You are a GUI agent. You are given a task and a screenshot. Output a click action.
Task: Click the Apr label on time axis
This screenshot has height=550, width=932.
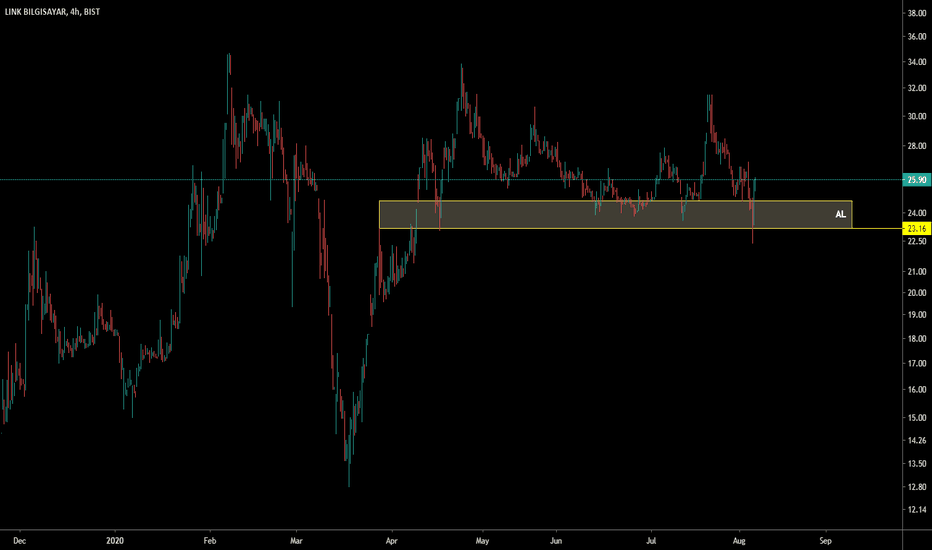pos(391,541)
